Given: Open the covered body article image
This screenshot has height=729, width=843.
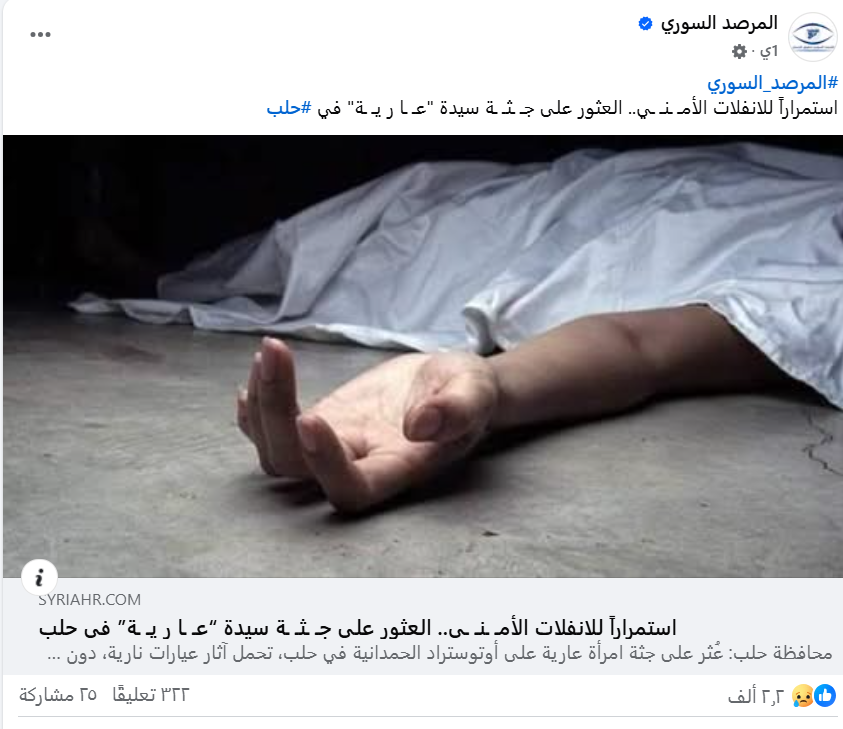Looking at the screenshot, I should (423, 356).
